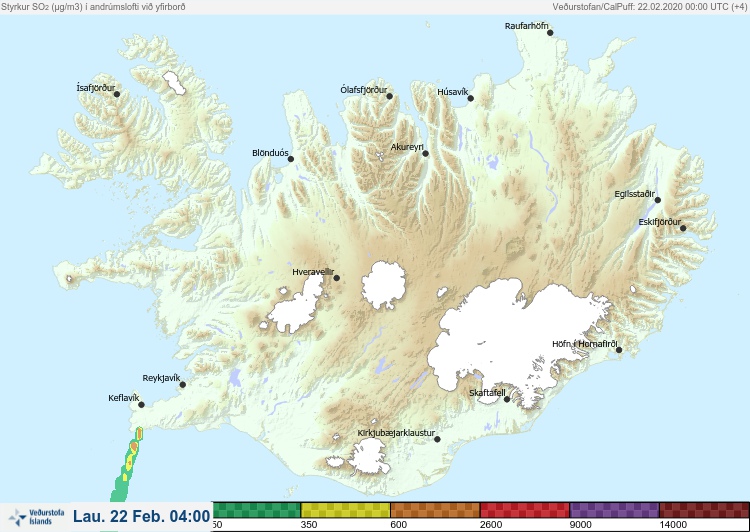Click the 2600 legend value
Screen dimensions: 750x532
(x=491, y=525)
